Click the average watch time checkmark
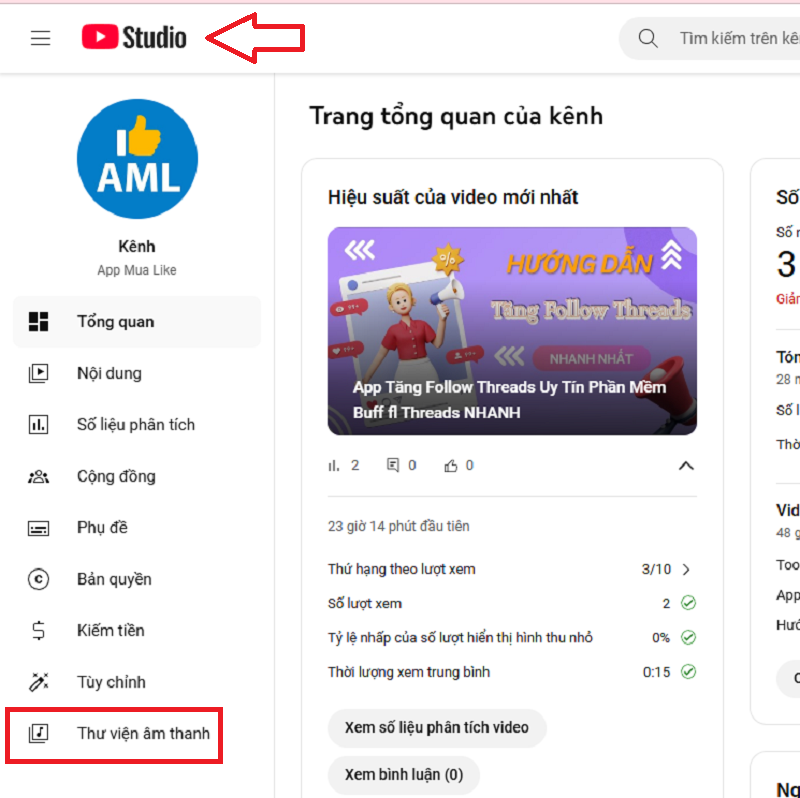The width and height of the screenshot is (800, 798). [x=688, y=672]
